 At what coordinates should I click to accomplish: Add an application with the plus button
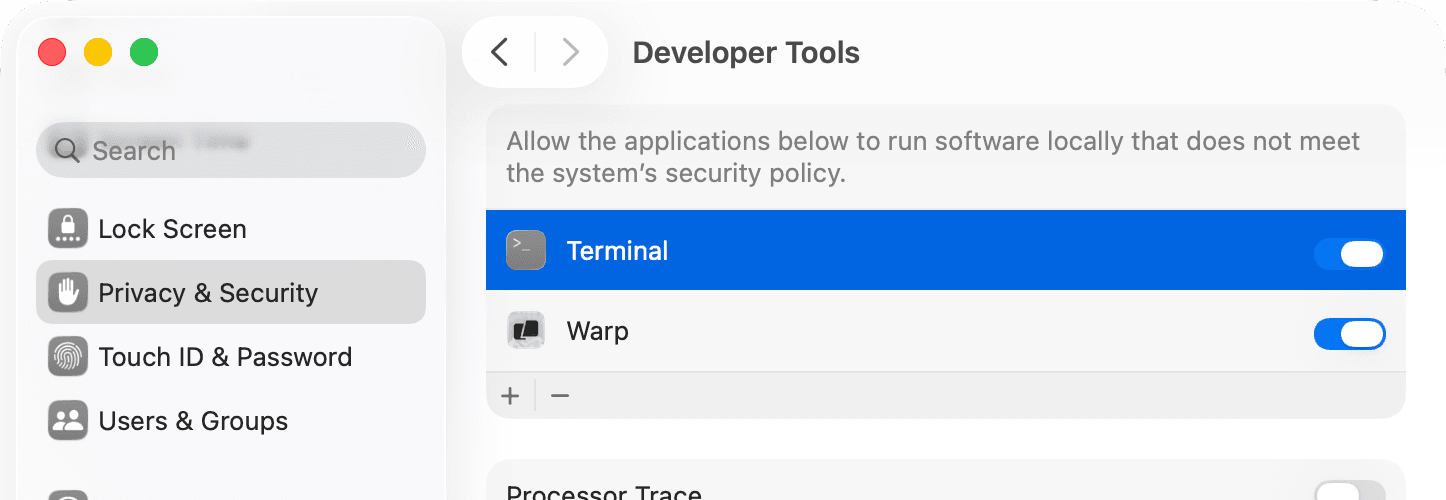(511, 396)
